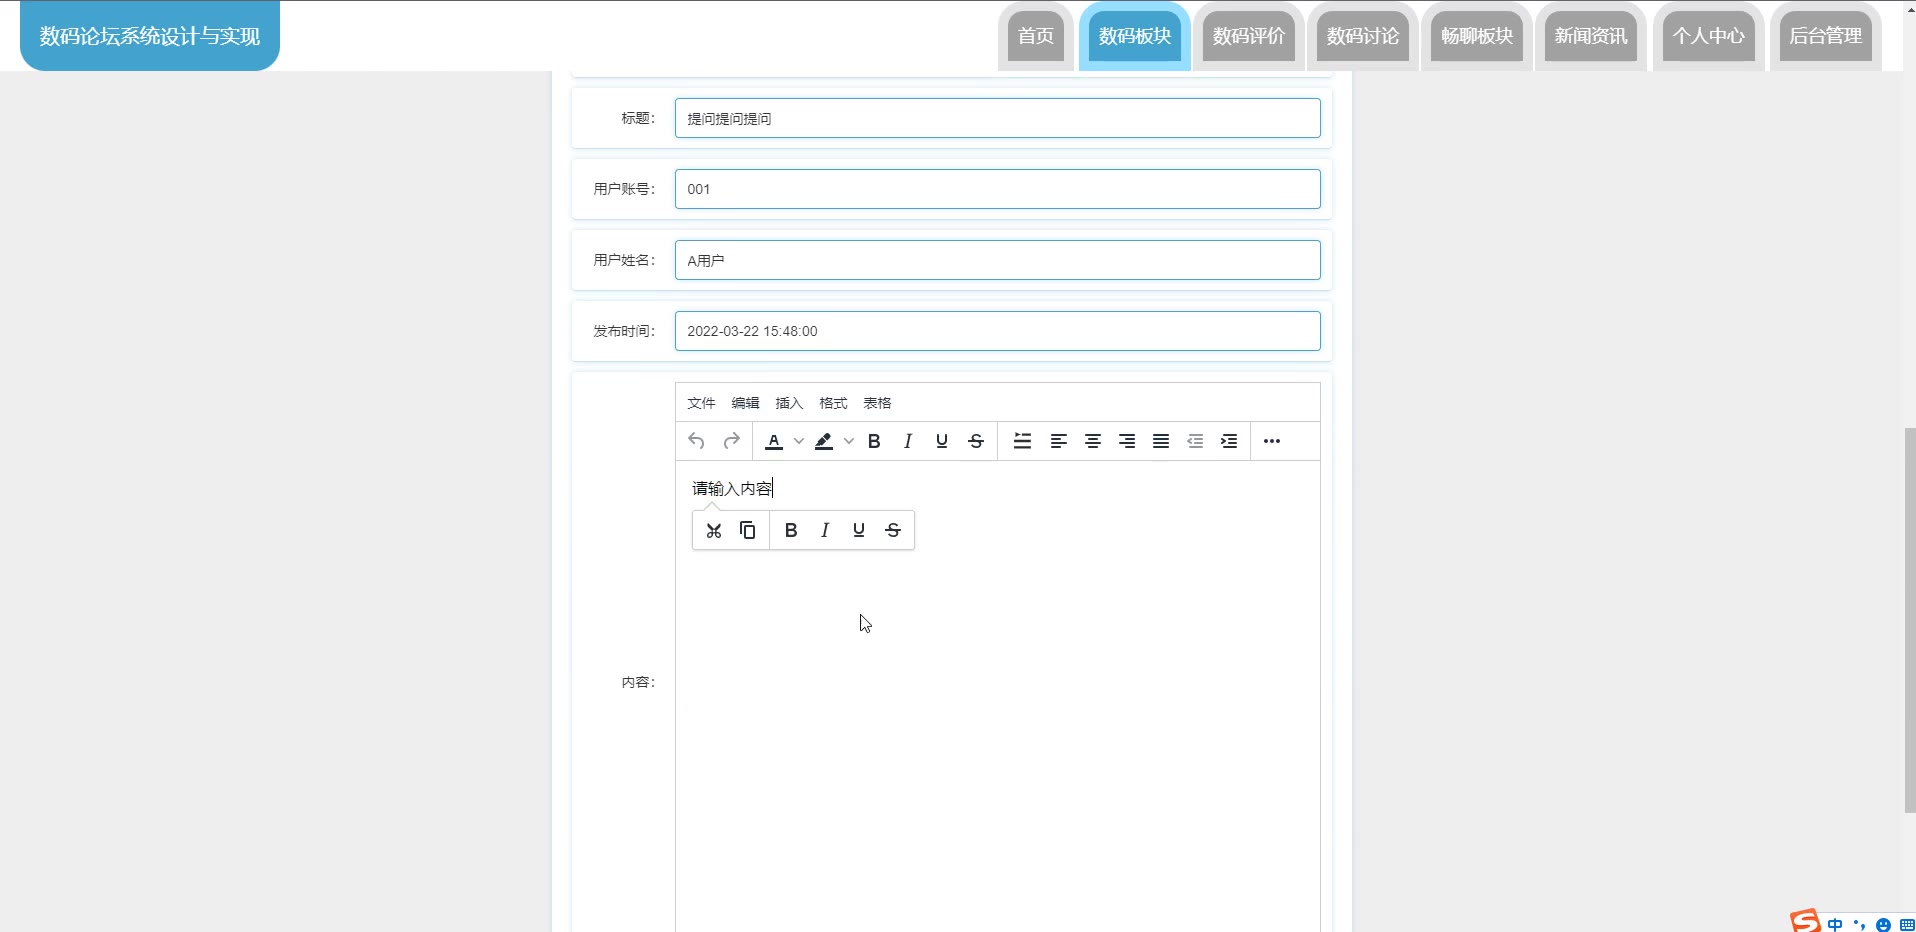This screenshot has width=1916, height=932.
Task: Toggle Chinese input mode 中 indicator
Action: coord(1835,924)
